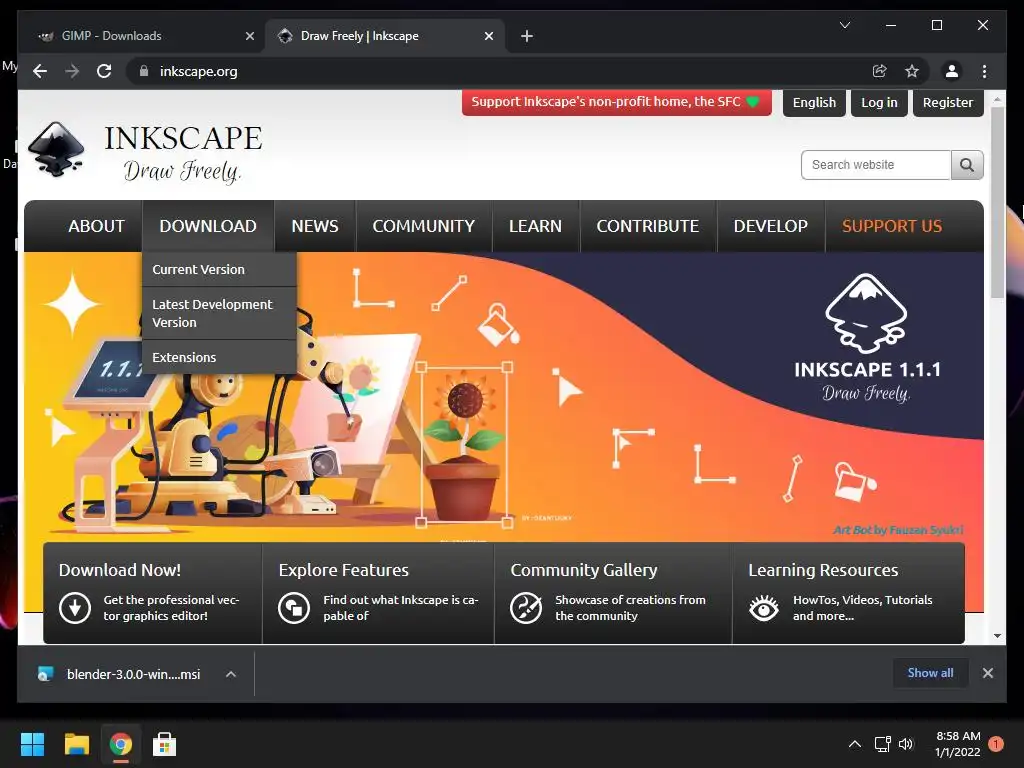Click Show all downloads
Image resolution: width=1024 pixels, height=768 pixels.
[930, 673]
